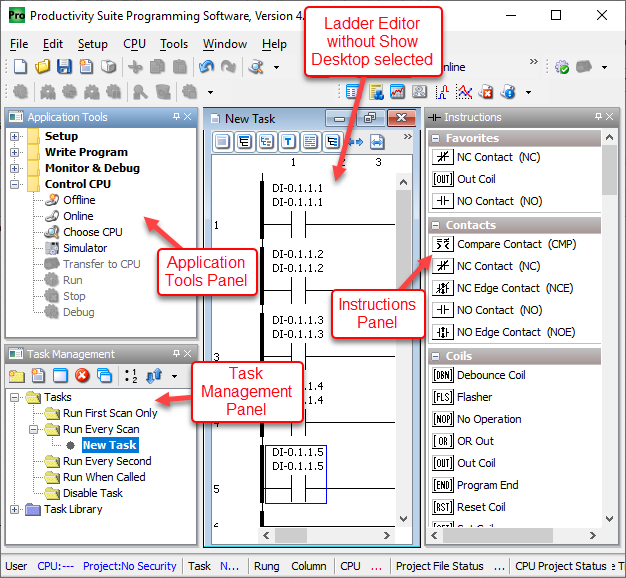Click the Save project toolbar icon
Image resolution: width=626 pixels, height=578 pixels.
point(64,67)
